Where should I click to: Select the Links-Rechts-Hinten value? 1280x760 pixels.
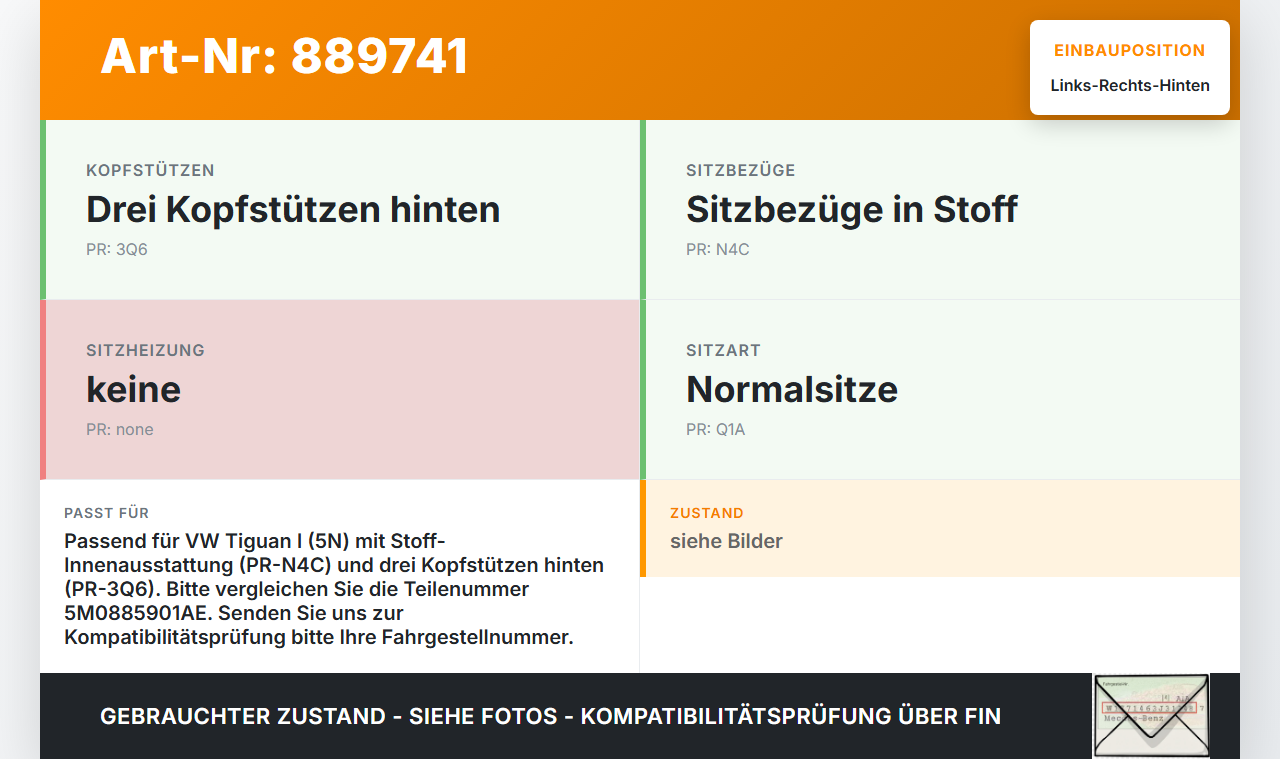tap(1130, 85)
